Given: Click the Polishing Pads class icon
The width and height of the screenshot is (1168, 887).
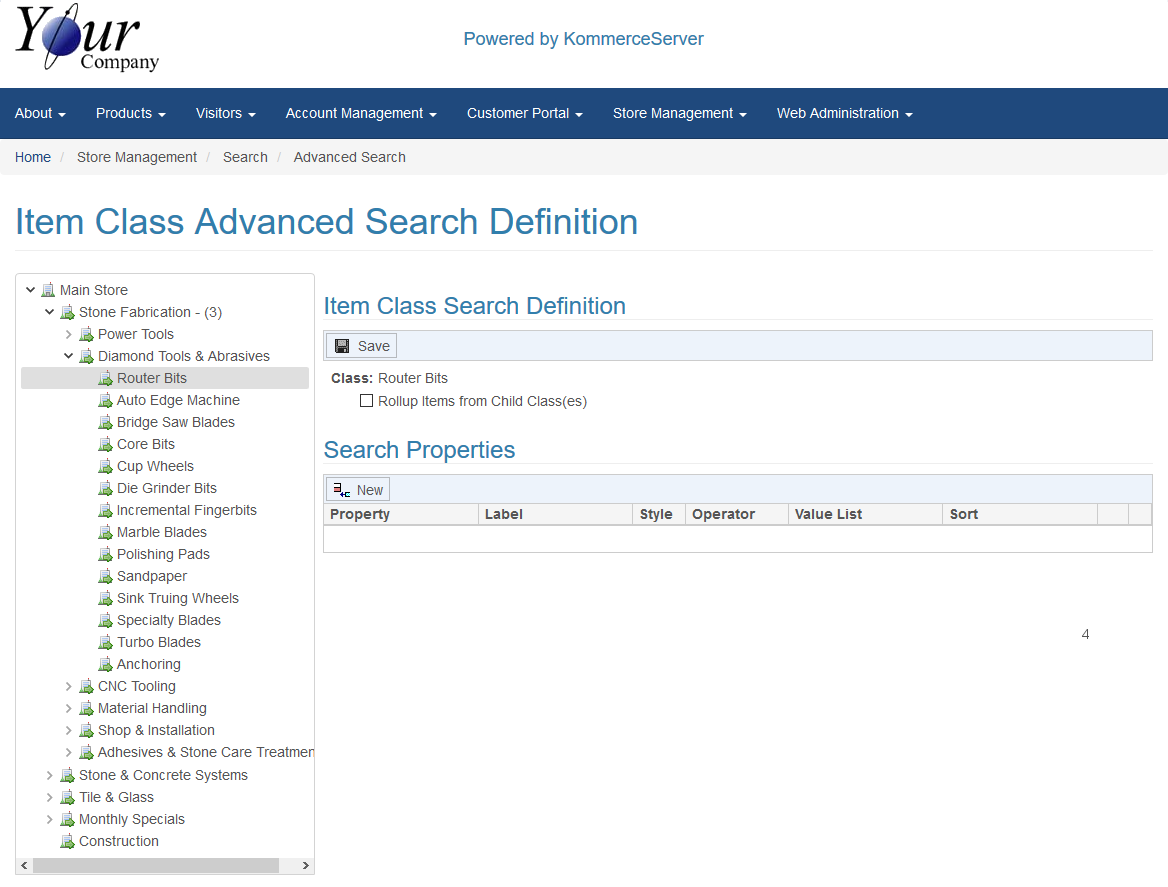Looking at the screenshot, I should pos(105,554).
